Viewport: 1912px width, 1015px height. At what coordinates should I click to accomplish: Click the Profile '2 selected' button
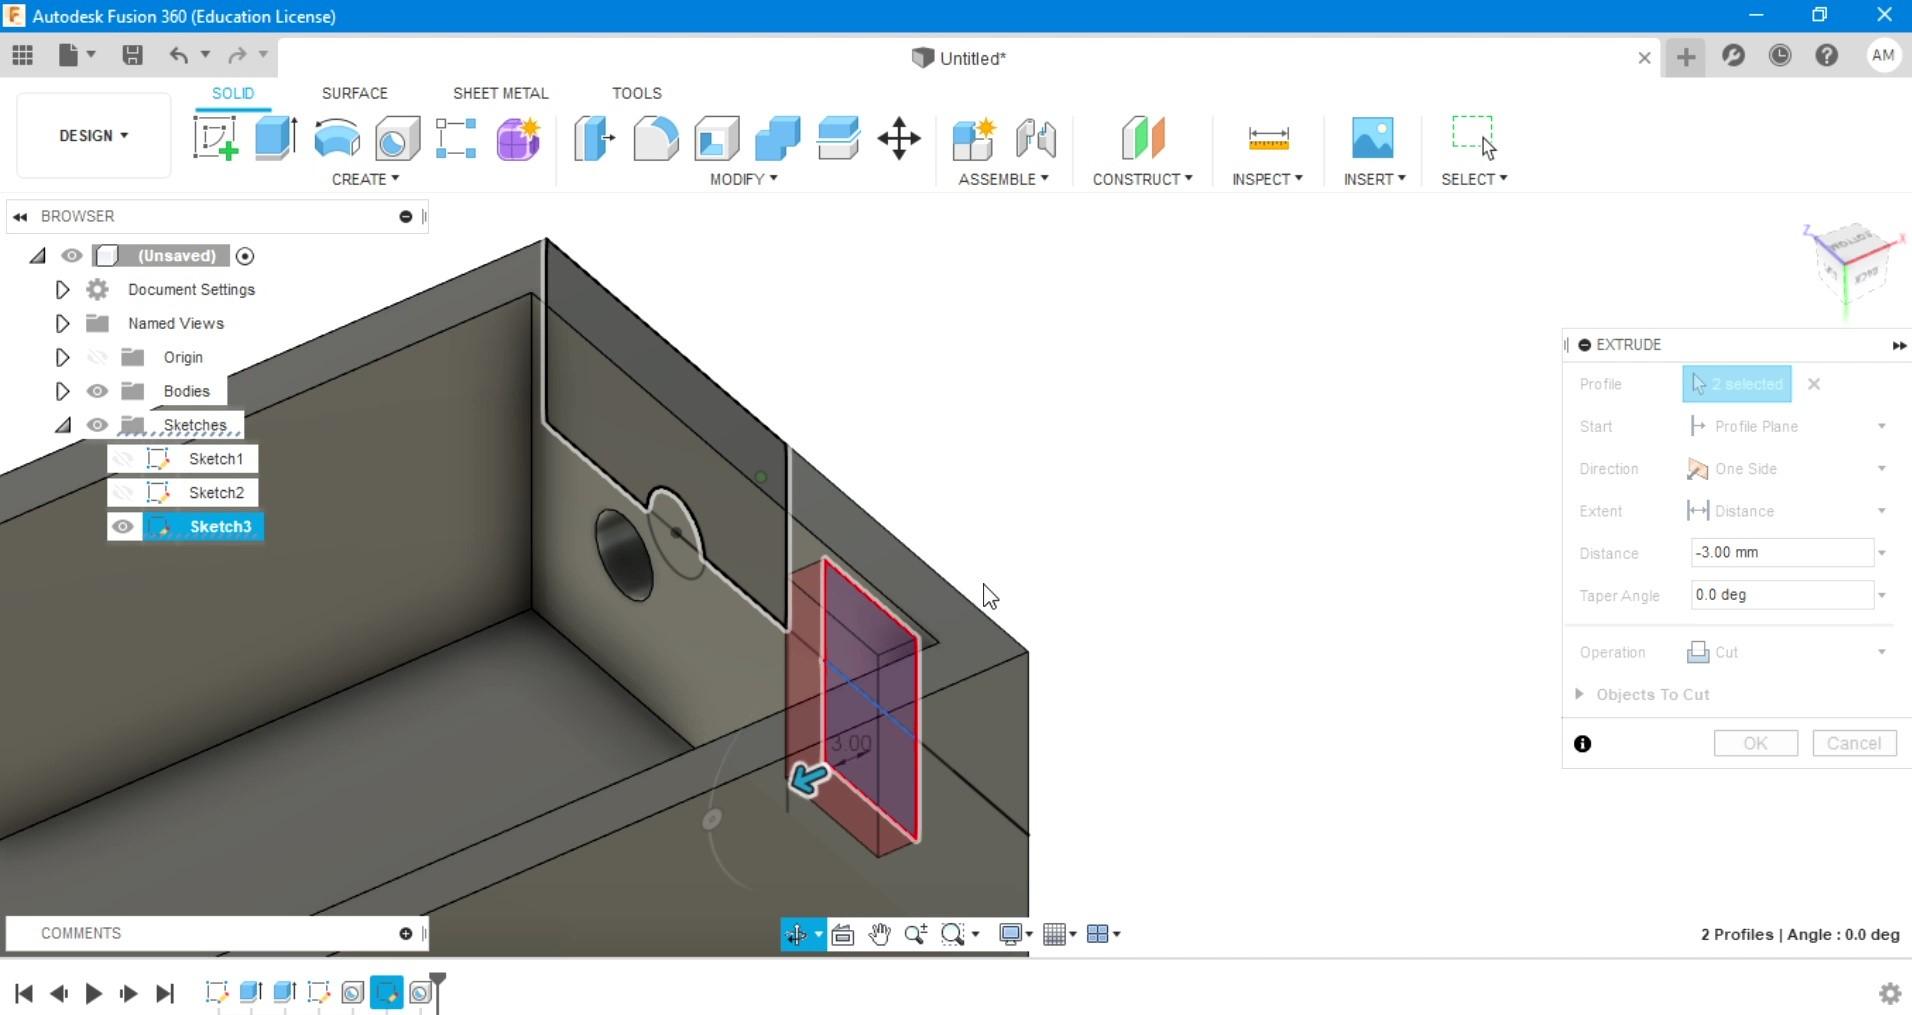point(1737,384)
